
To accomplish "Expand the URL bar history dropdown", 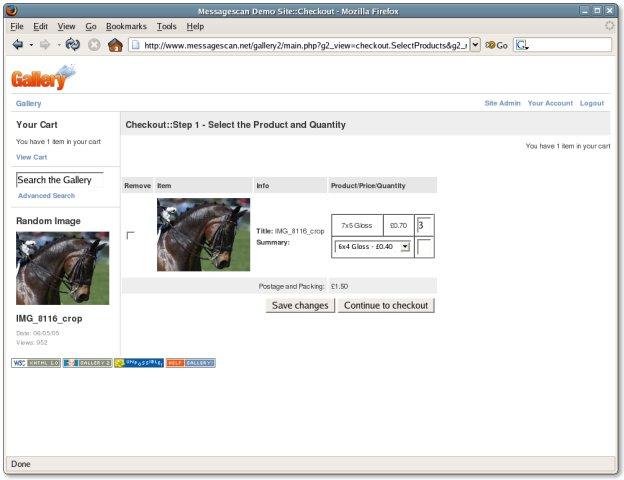I will [x=475, y=45].
